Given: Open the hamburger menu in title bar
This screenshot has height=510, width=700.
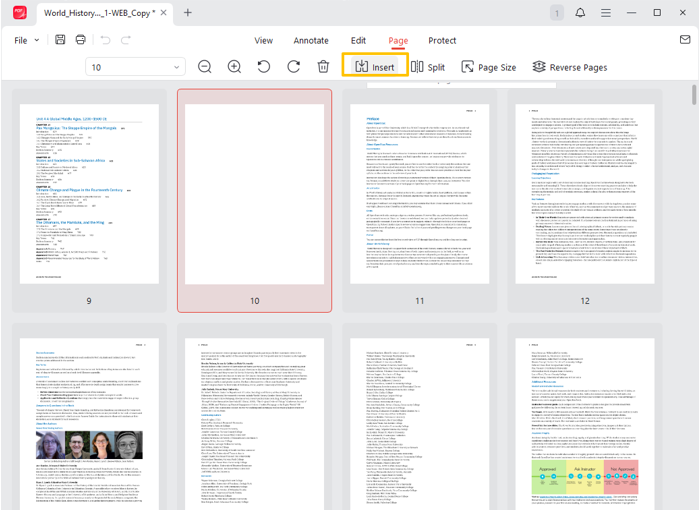Looking at the screenshot, I should tap(606, 13).
